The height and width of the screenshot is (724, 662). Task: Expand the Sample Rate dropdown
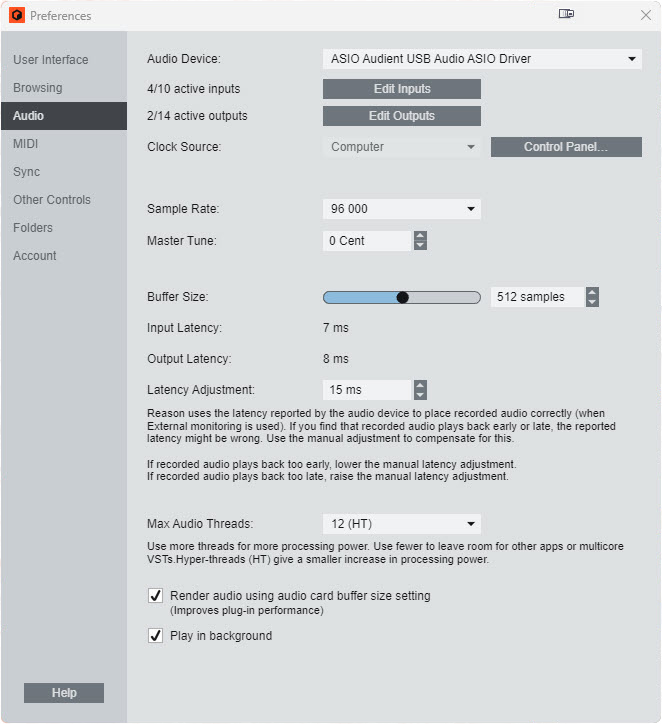point(401,209)
